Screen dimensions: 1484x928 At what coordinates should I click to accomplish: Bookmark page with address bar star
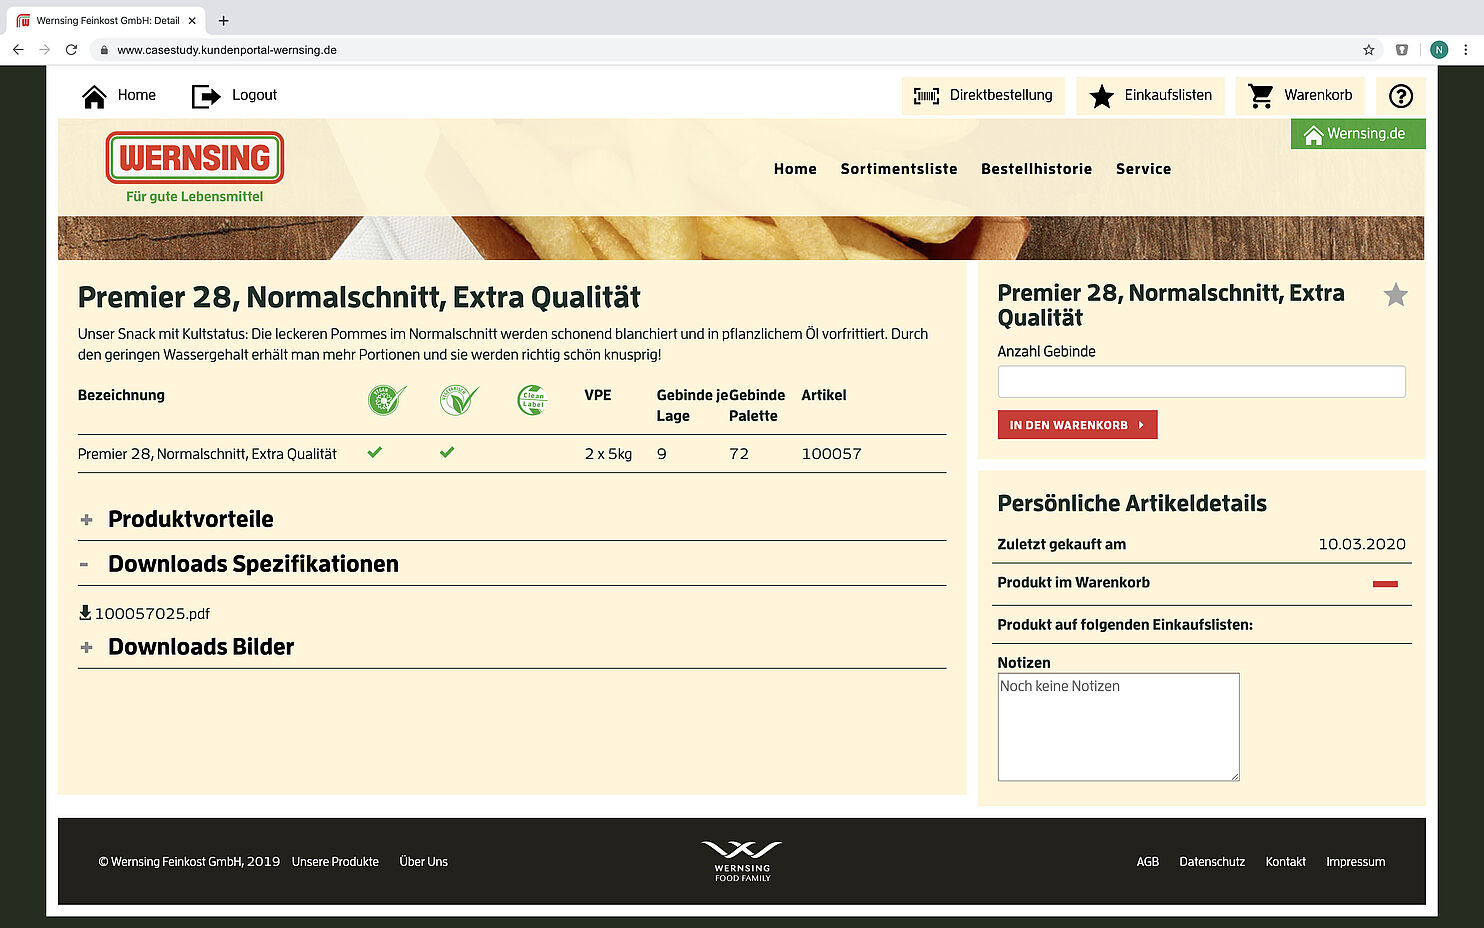pos(1368,50)
